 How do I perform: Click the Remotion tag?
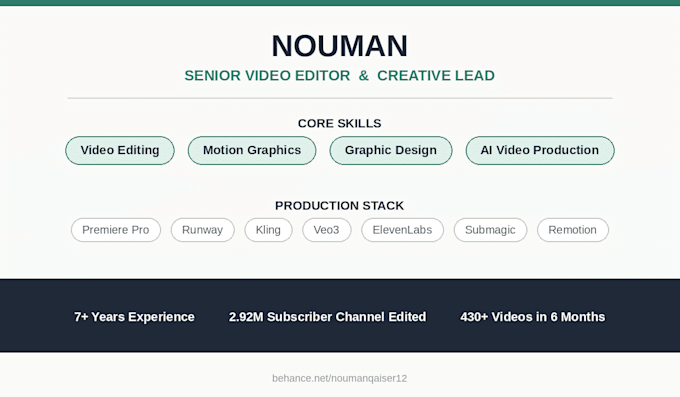tap(573, 230)
